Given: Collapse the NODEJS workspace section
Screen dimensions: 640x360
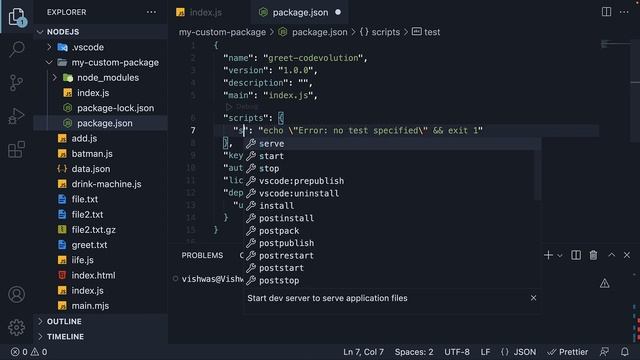Looking at the screenshot, I should [x=100, y=32].
